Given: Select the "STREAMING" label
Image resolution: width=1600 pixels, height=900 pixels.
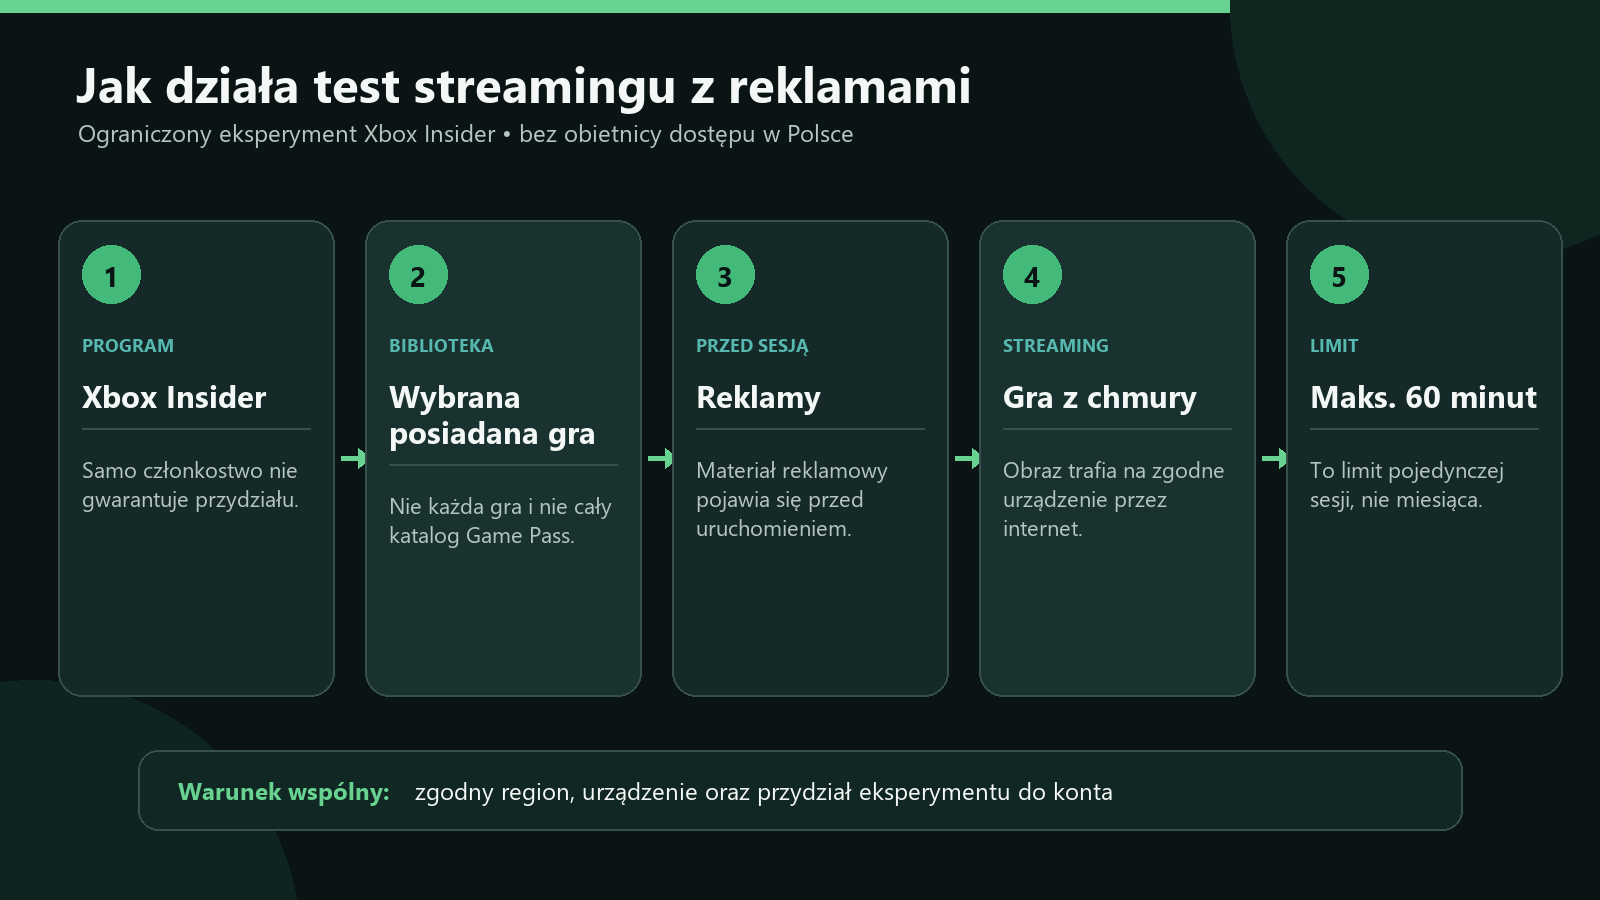Looking at the screenshot, I should click(1056, 346).
